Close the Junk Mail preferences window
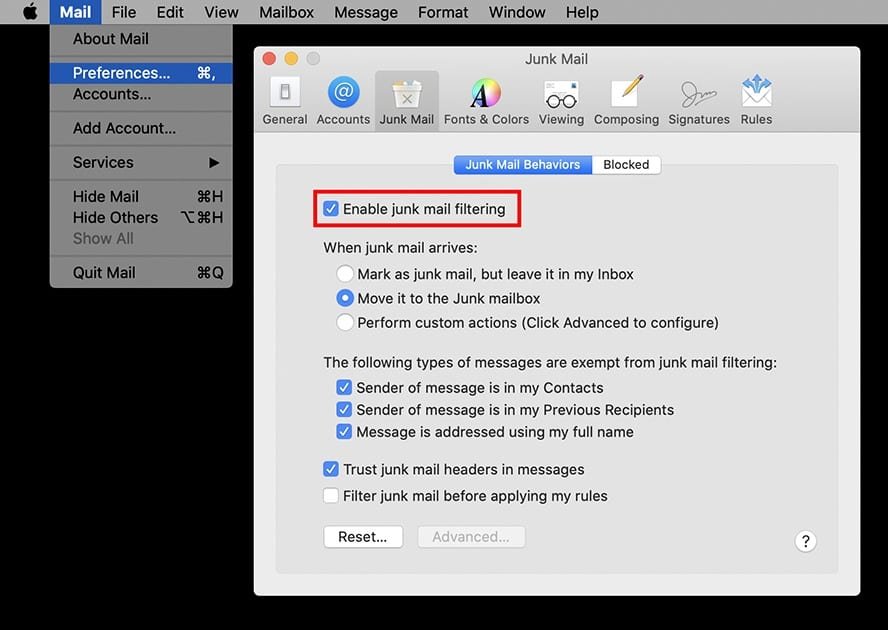 click(x=270, y=58)
